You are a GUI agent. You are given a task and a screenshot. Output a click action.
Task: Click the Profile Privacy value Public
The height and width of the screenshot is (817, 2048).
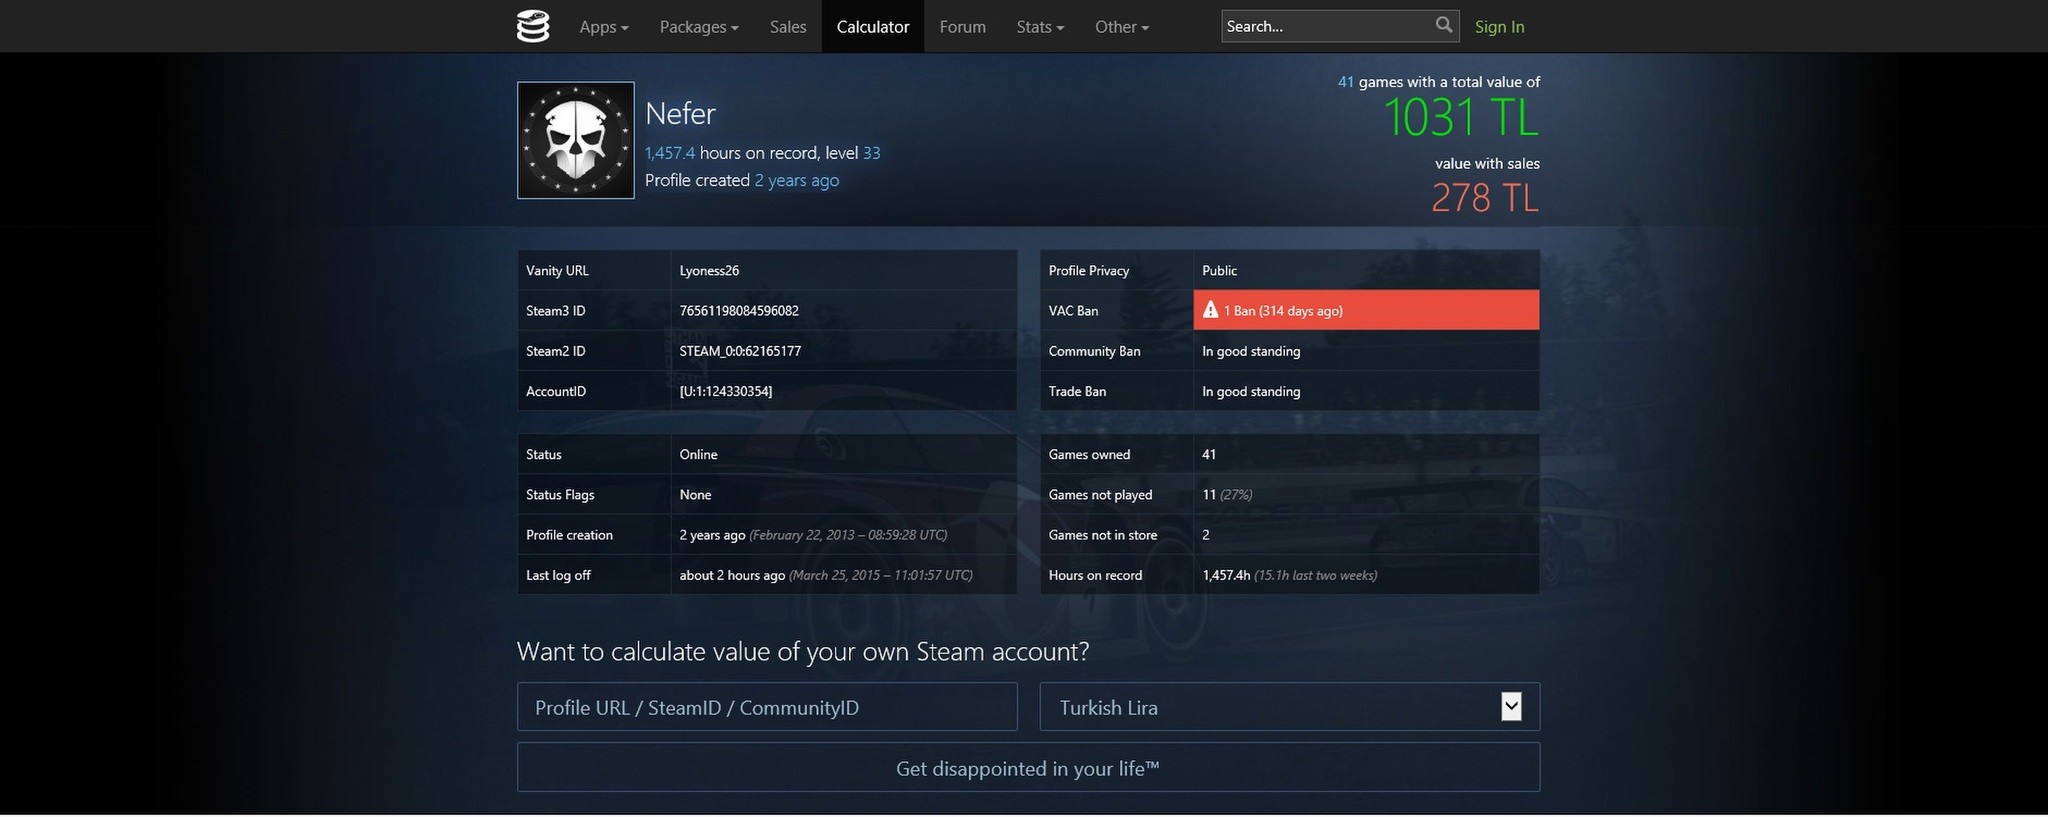pyautogui.click(x=1219, y=270)
